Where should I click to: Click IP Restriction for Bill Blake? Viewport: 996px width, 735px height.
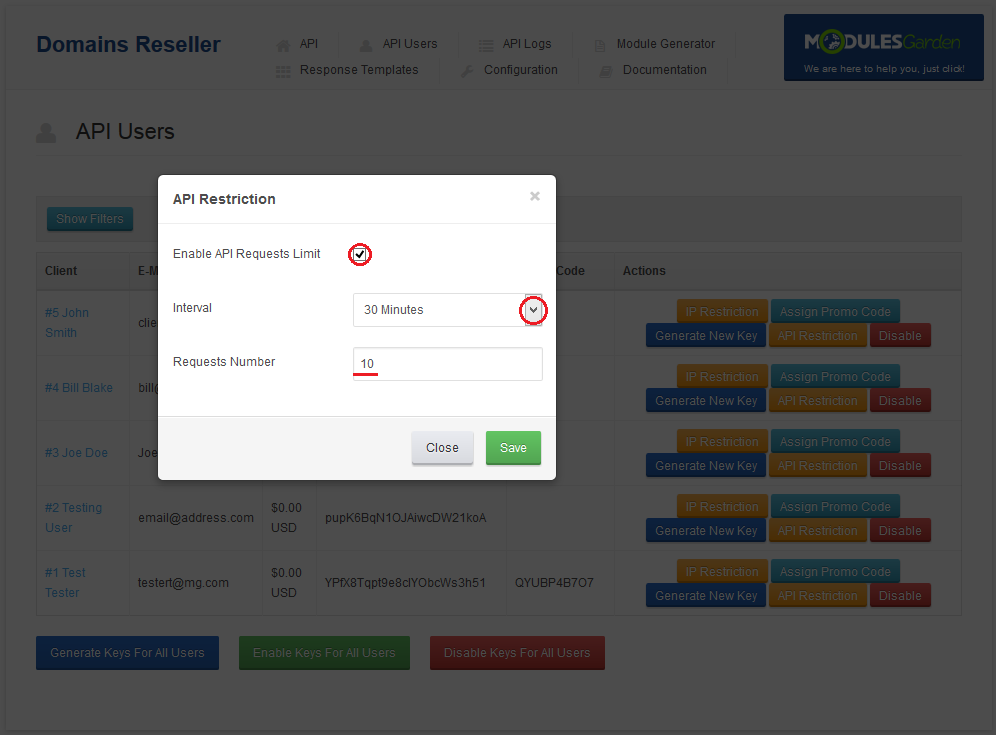coord(722,377)
